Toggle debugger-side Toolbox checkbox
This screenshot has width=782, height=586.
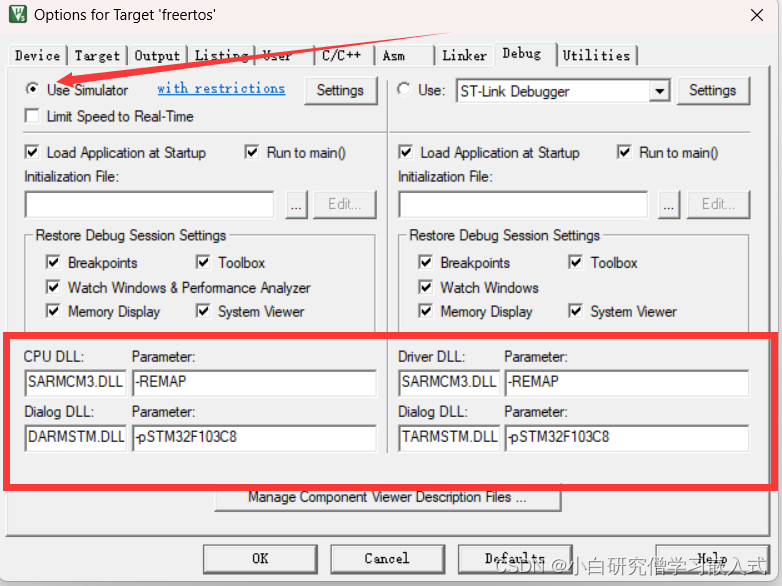click(x=576, y=262)
